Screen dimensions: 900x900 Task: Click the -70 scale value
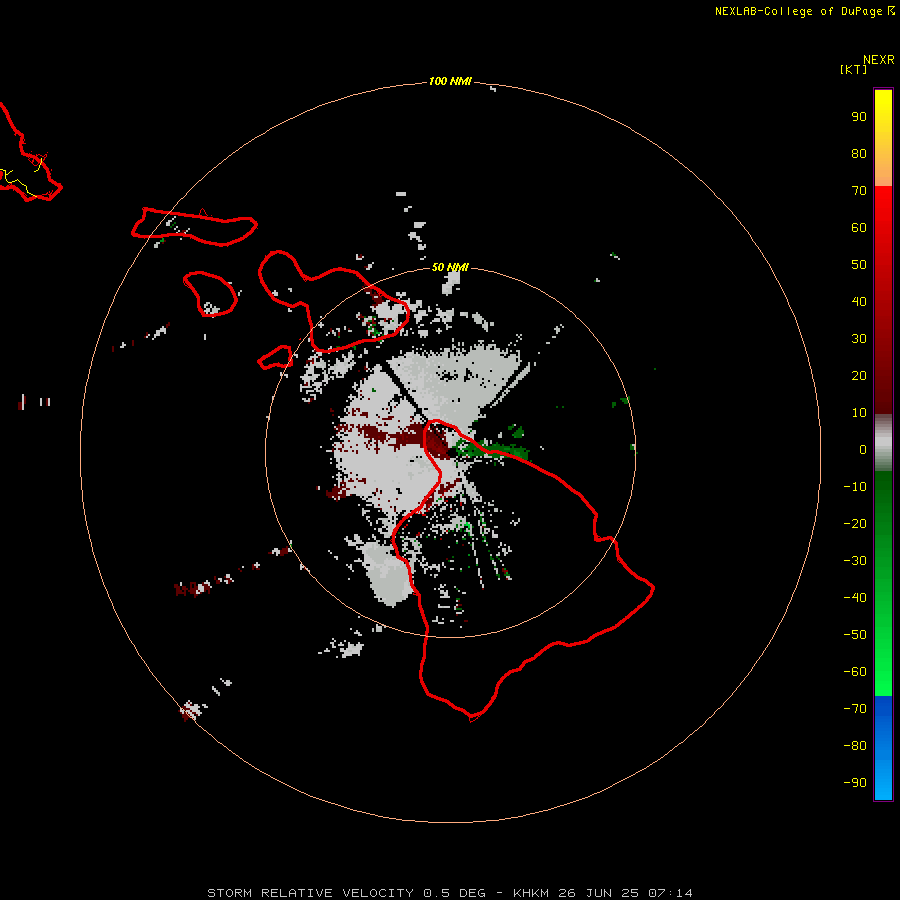pyautogui.click(x=855, y=709)
